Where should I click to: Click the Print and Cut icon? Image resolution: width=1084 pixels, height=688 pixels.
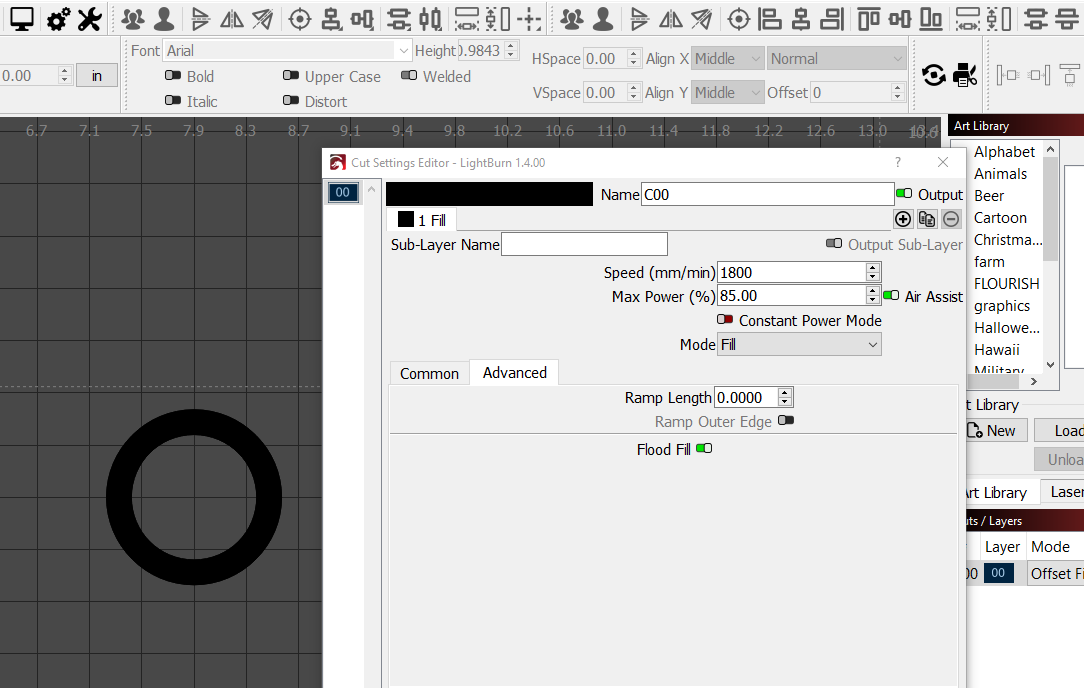tap(963, 74)
